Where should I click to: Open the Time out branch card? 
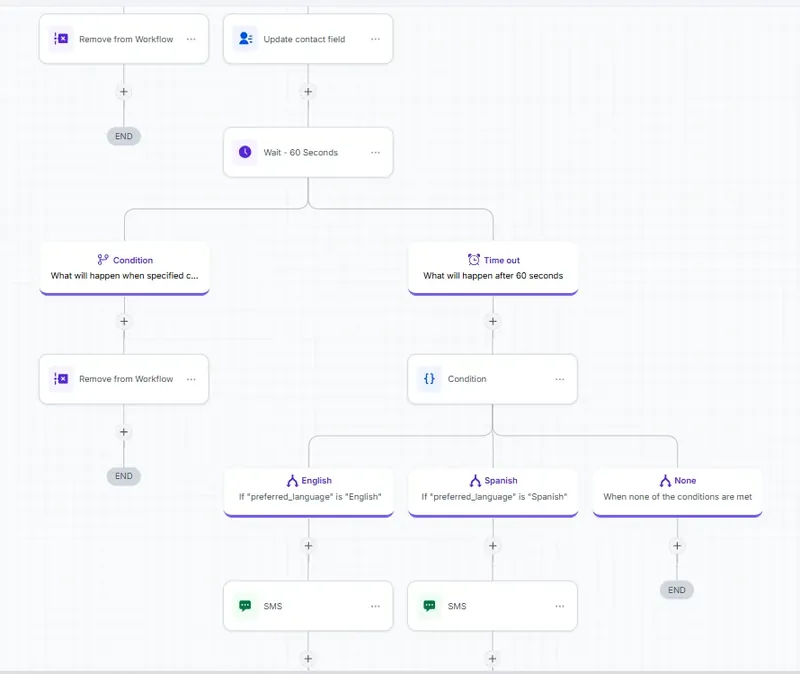[493, 268]
